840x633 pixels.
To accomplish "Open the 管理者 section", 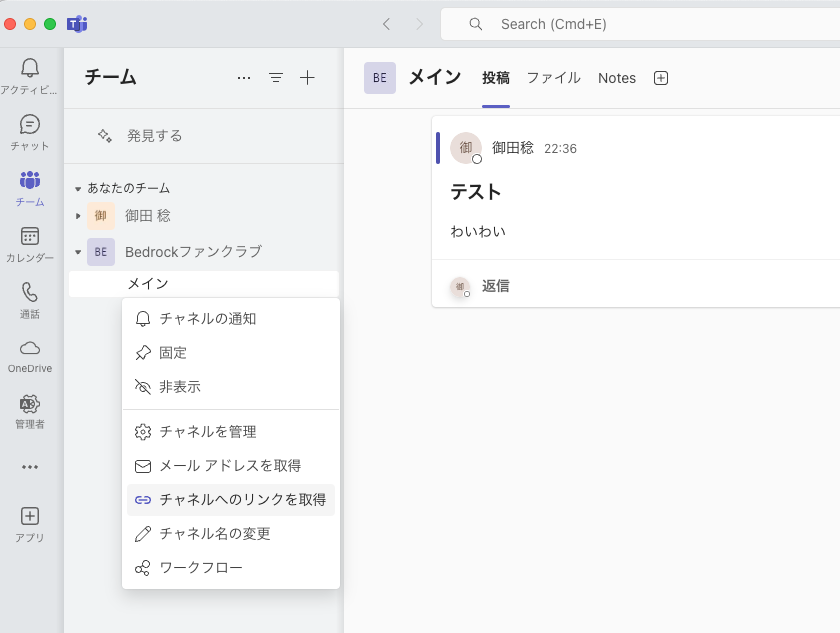I will coord(30,412).
